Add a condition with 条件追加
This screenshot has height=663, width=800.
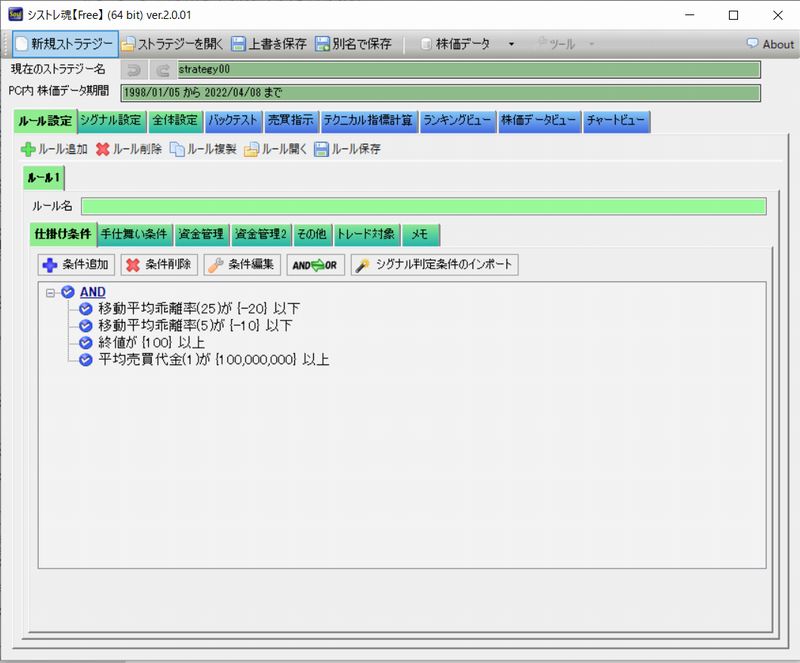point(76,265)
